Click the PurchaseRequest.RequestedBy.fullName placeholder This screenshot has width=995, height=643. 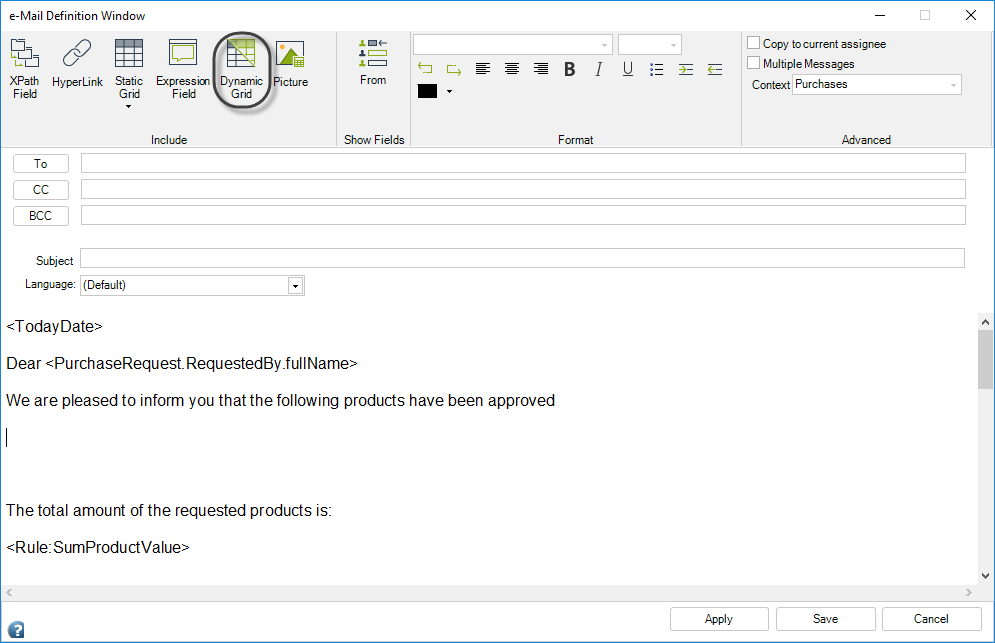tap(201, 363)
